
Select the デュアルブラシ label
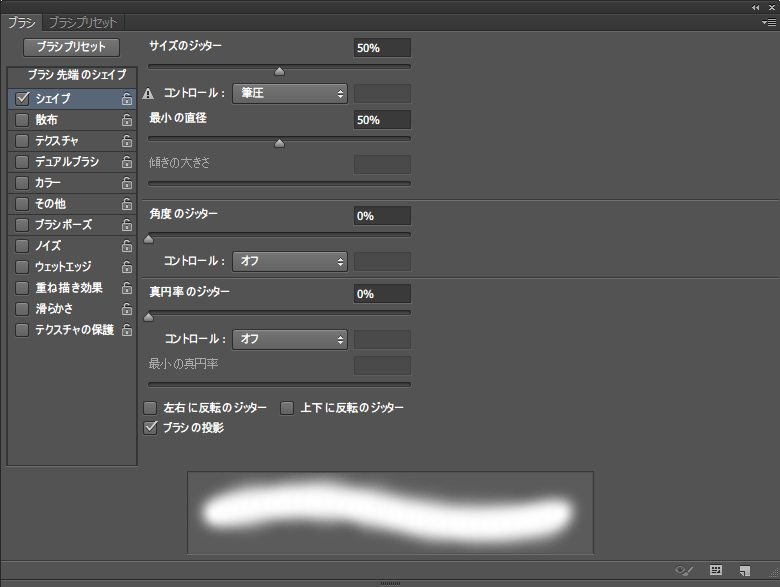67,162
